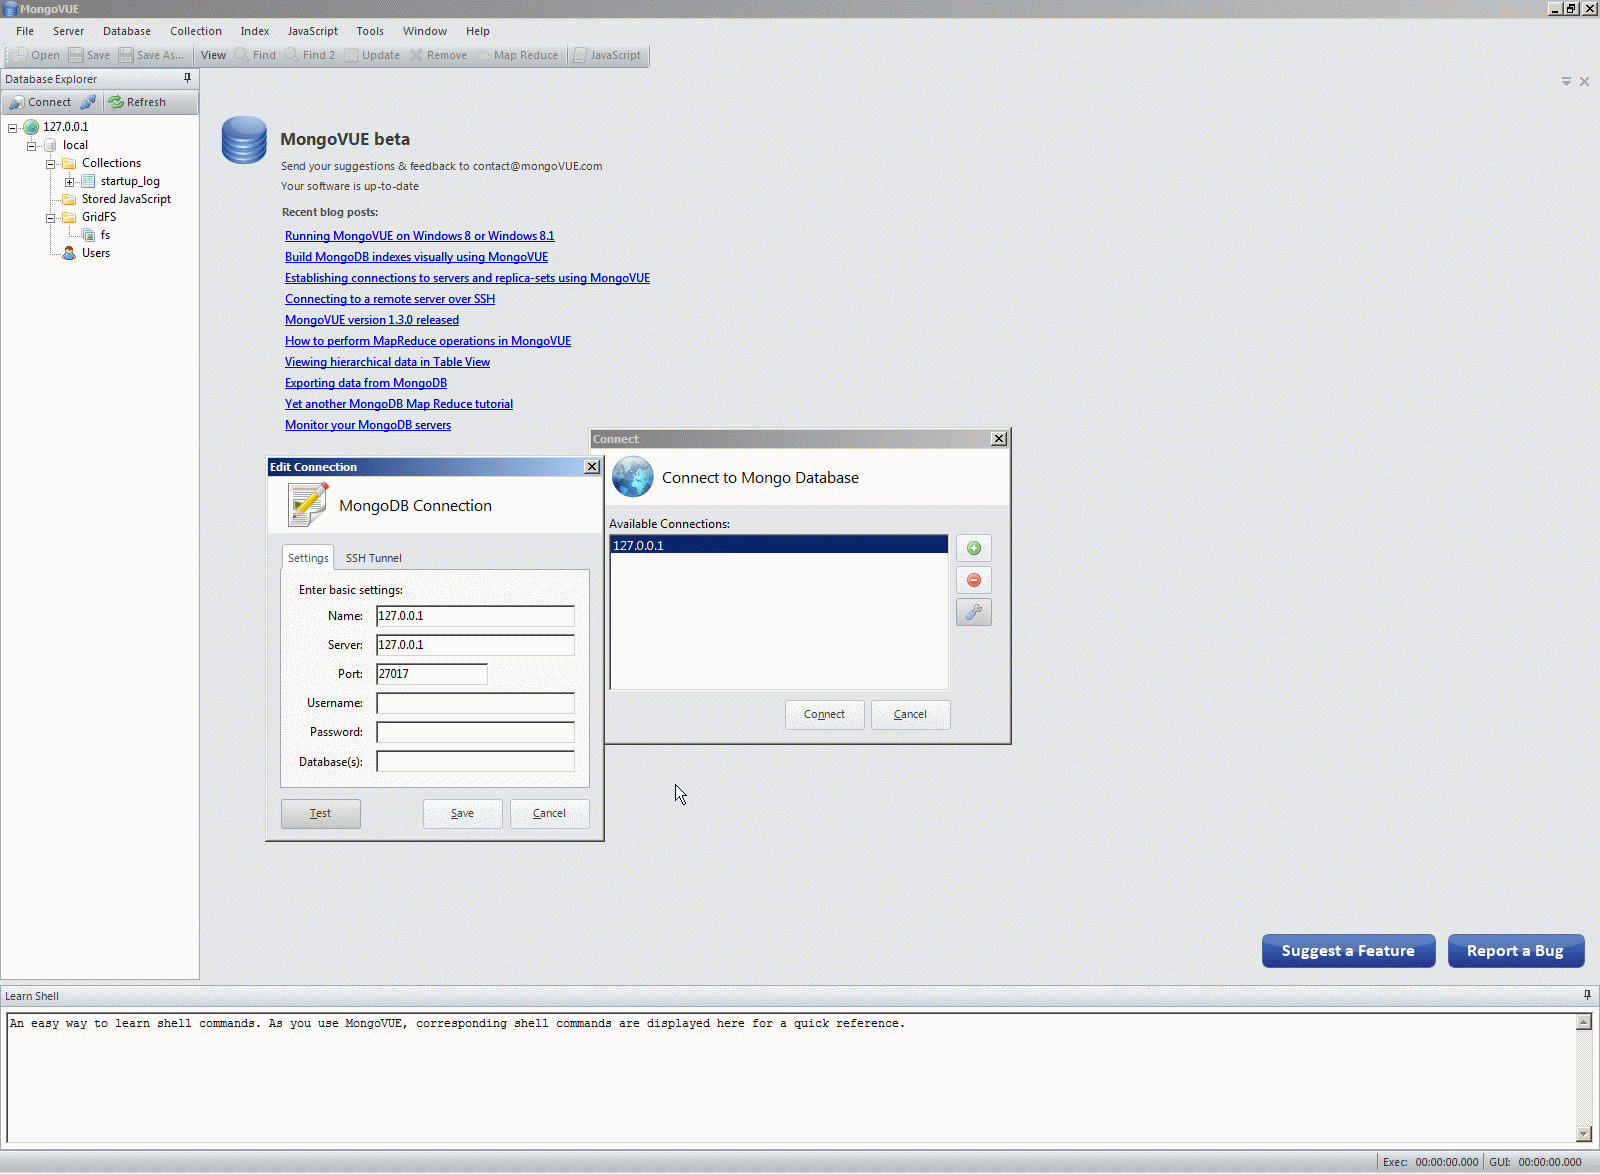Collapse the 127.0.0.1 server tree node
The height and width of the screenshot is (1175, 1600).
[x=13, y=128]
